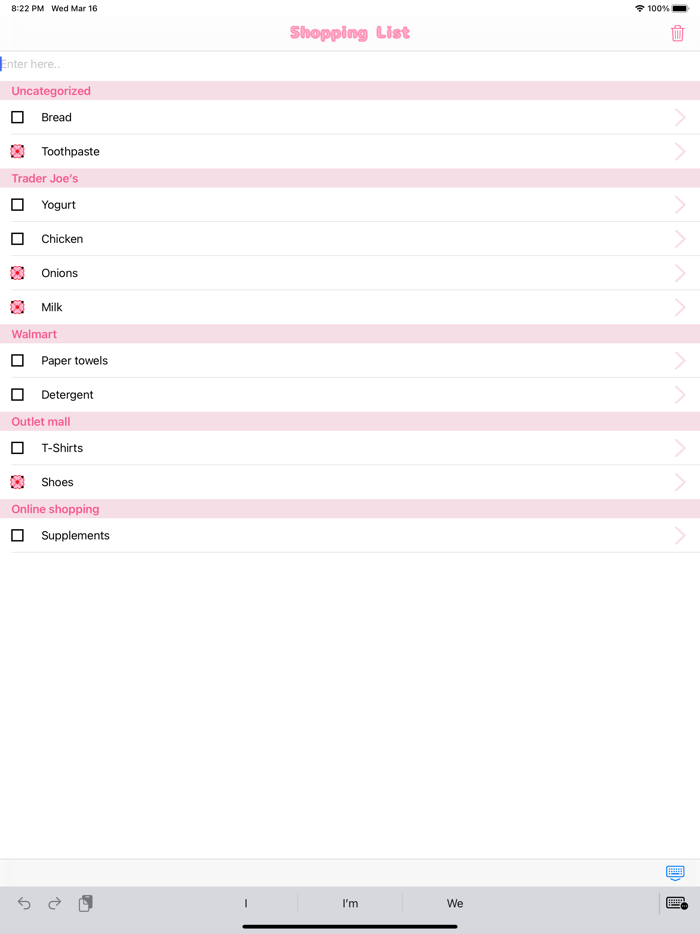Screen dimensions: 700x934
Task: Tap the "We" predictive text suggestion
Action: 455,903
